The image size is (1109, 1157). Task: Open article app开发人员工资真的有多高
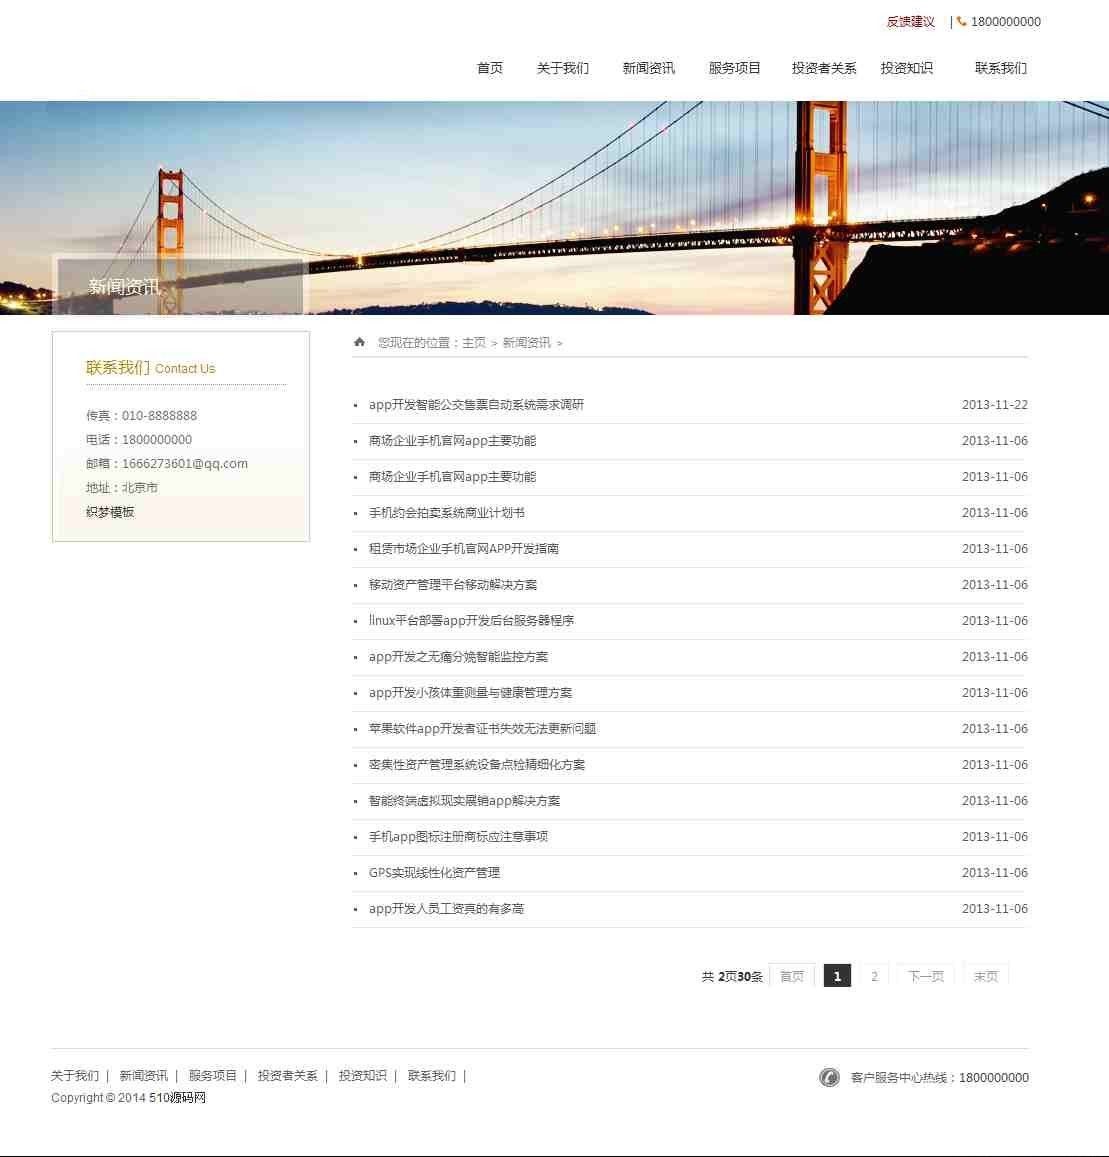(446, 908)
